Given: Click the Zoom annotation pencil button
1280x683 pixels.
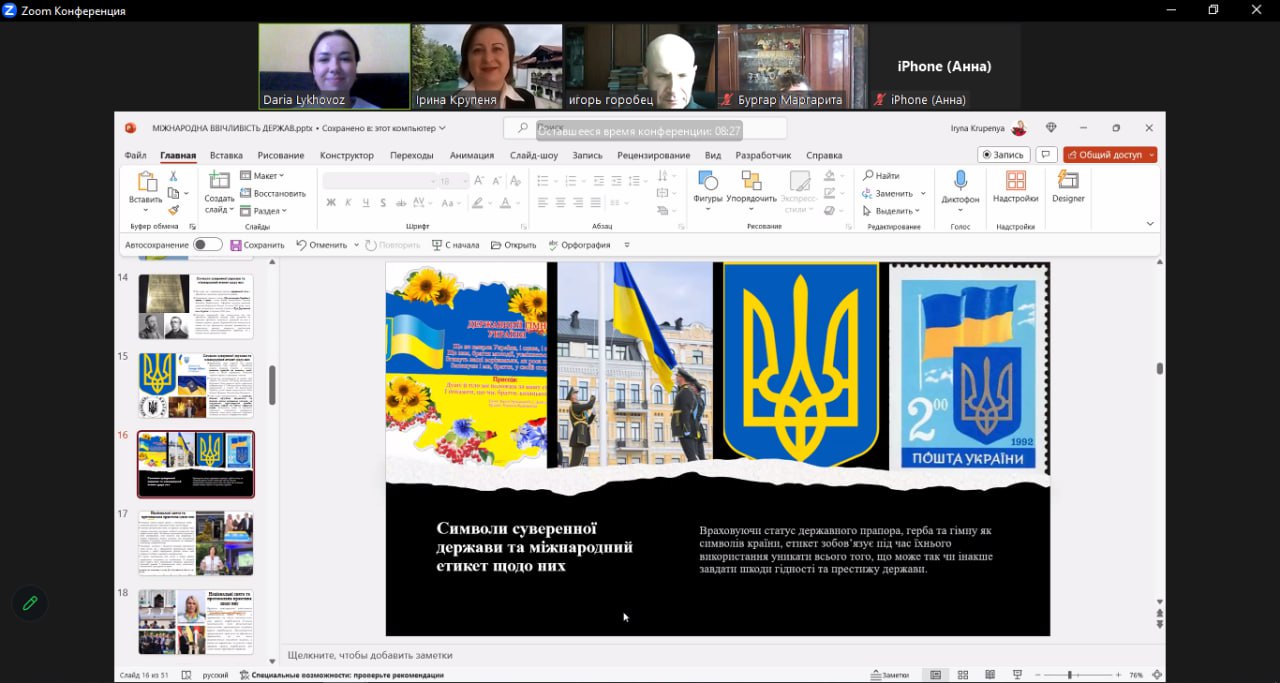Looking at the screenshot, I should pos(30,603).
